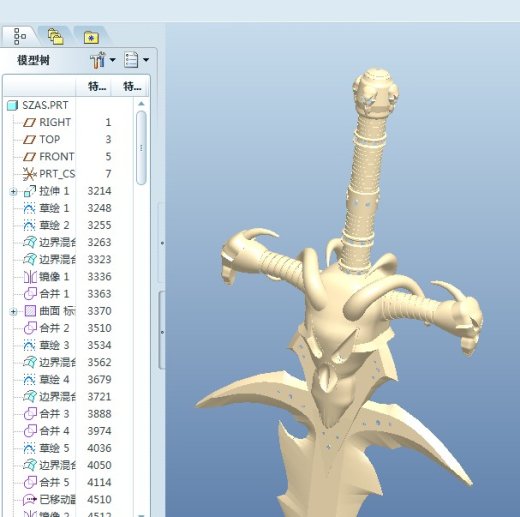Select the 已移动 moved-copy feature icon
520x517 pixels.
point(30,499)
